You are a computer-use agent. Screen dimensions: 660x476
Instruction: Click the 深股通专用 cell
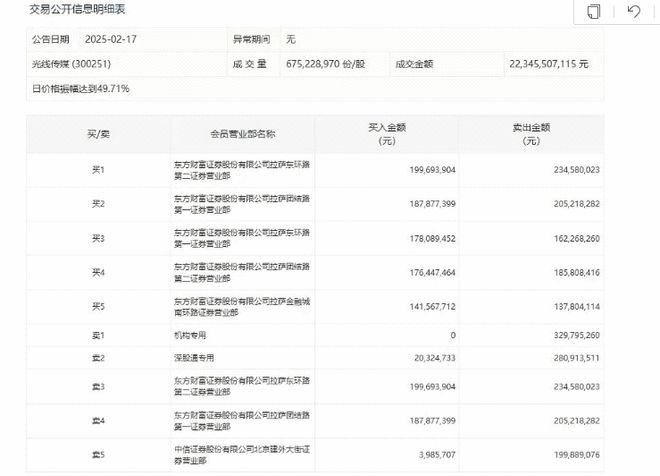(x=194, y=358)
